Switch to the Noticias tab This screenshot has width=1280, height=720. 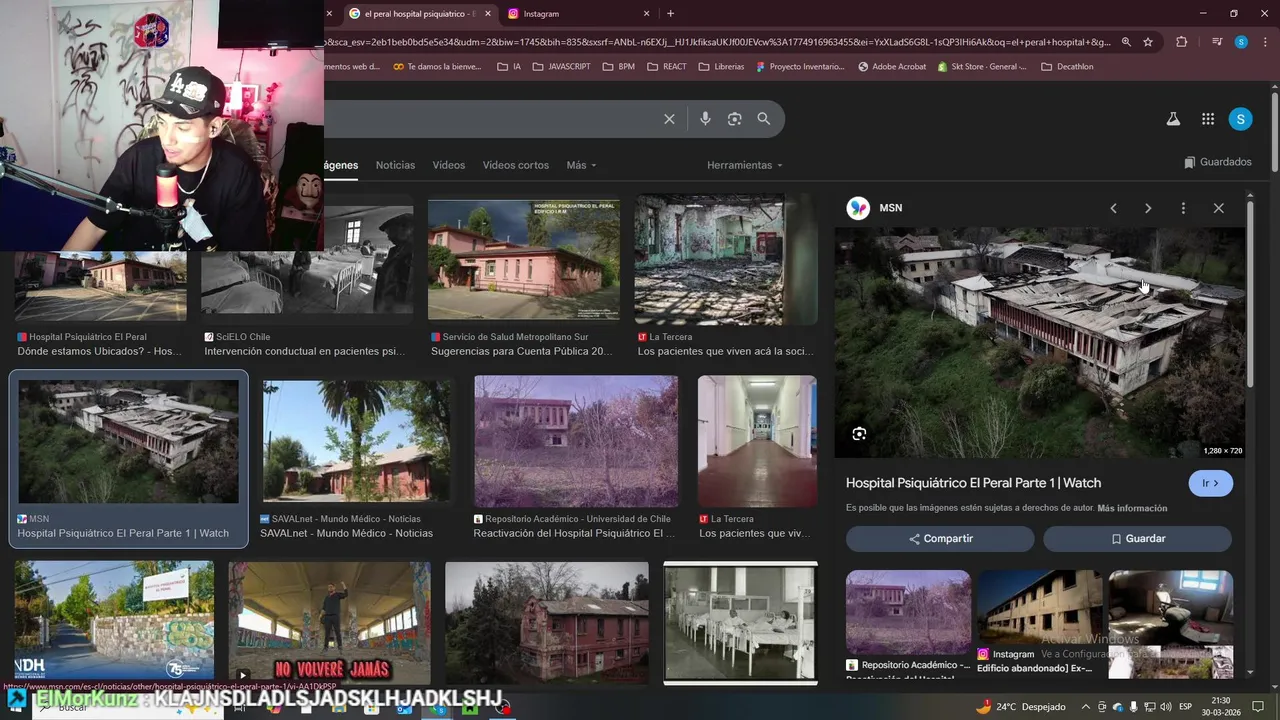[x=395, y=165]
